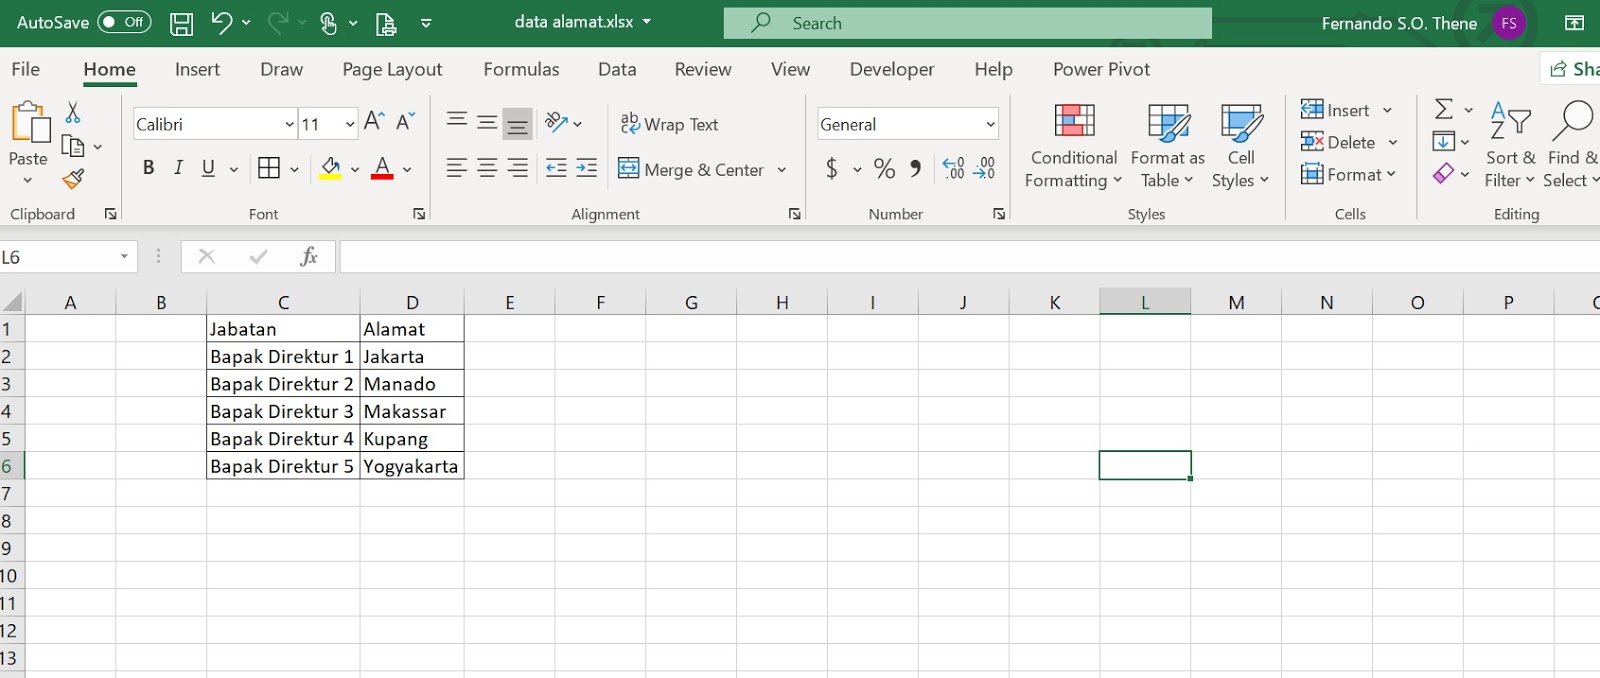Click the Redo arrow icon
1600x678 pixels.
click(x=278, y=22)
